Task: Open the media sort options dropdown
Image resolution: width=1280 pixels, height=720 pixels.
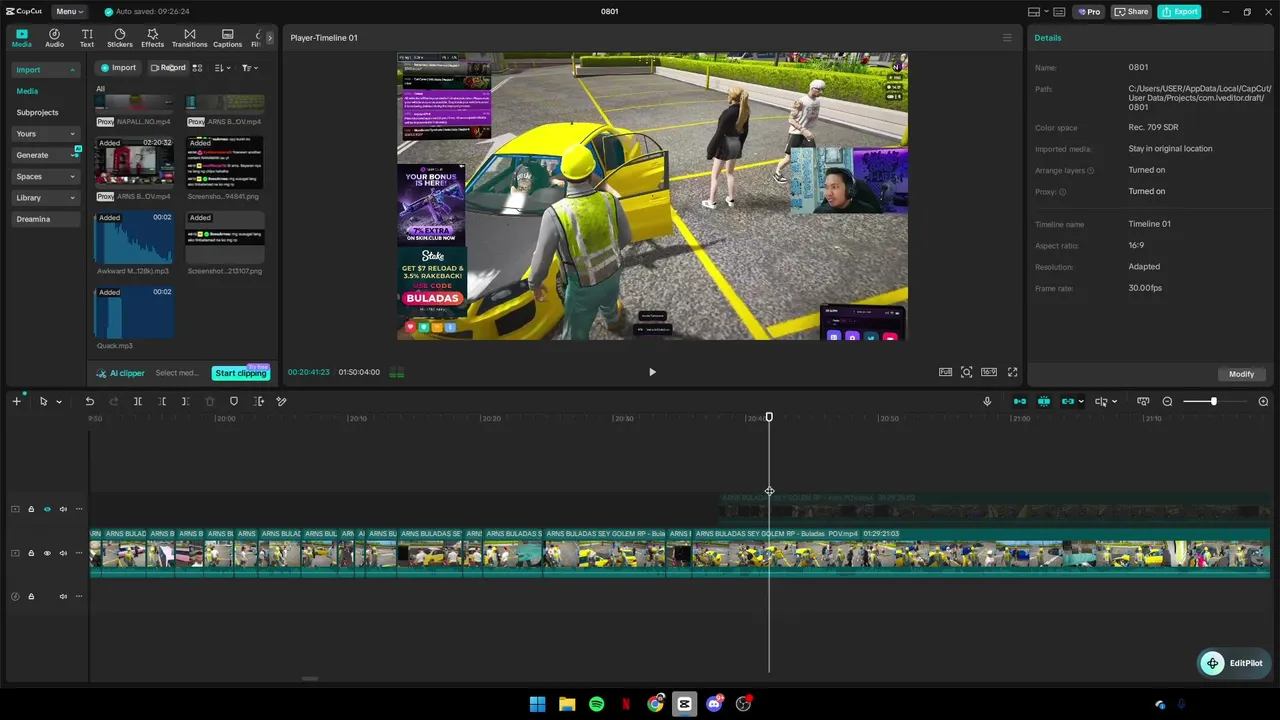Action: pos(222,68)
